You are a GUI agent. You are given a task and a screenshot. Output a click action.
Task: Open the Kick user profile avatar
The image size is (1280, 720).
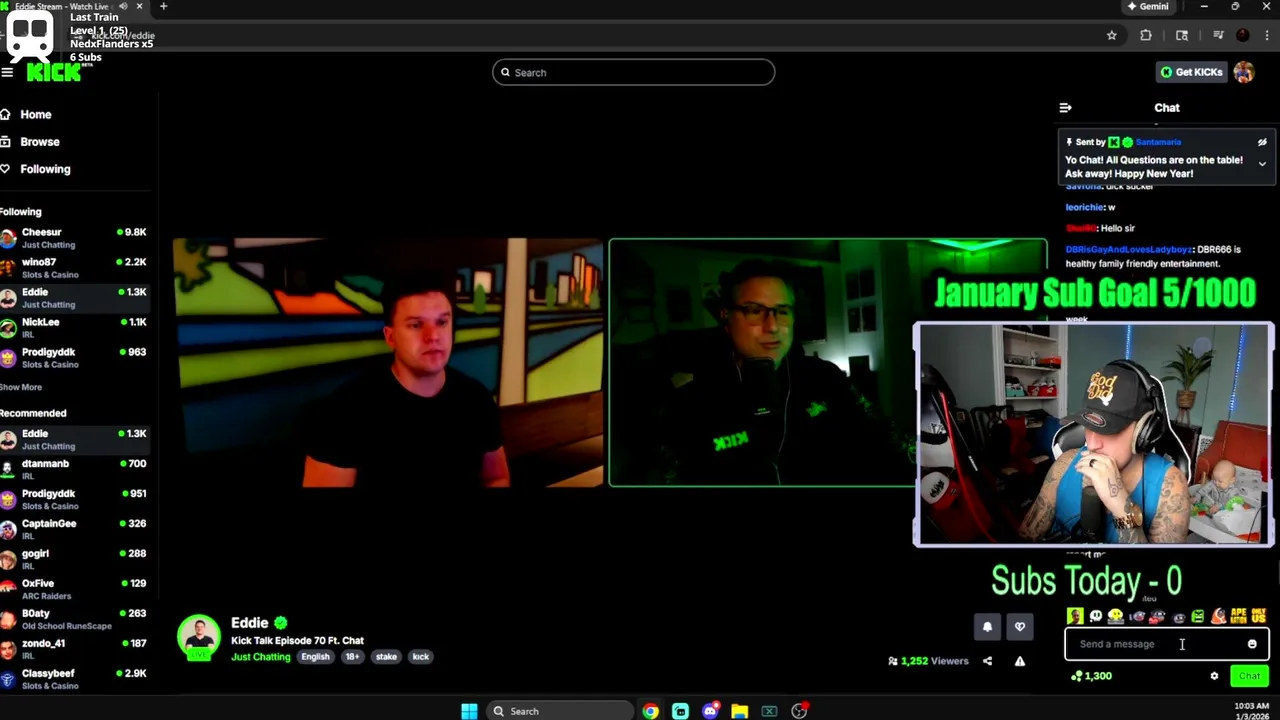(1244, 72)
